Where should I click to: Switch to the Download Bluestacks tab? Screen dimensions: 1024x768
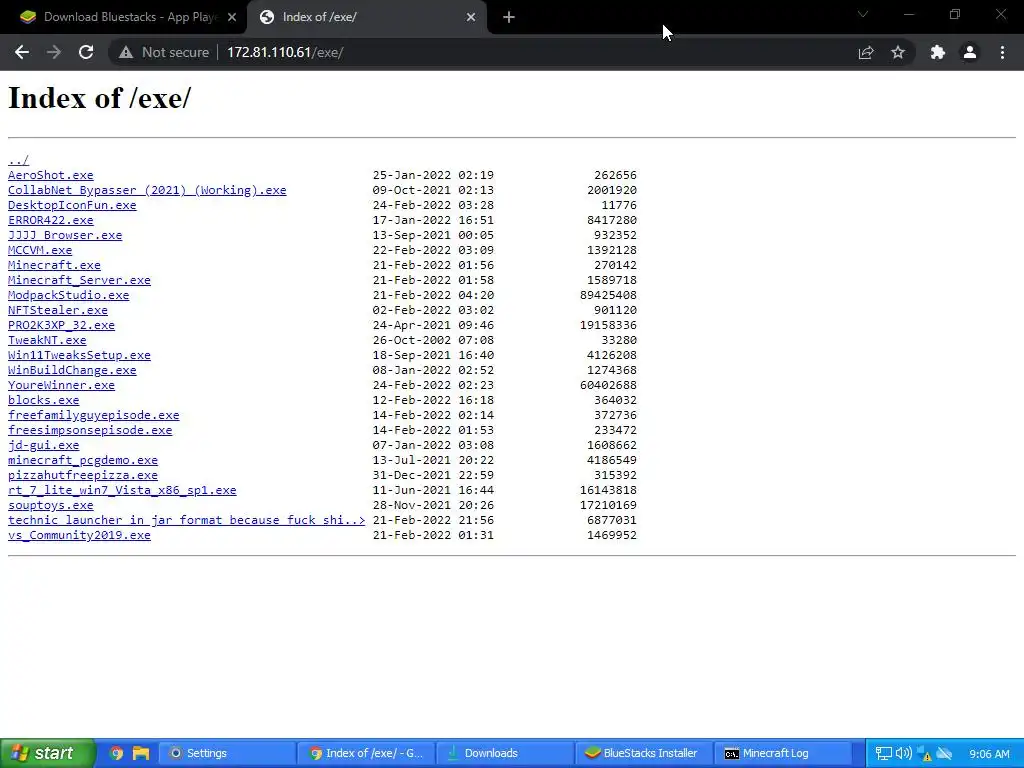click(123, 18)
